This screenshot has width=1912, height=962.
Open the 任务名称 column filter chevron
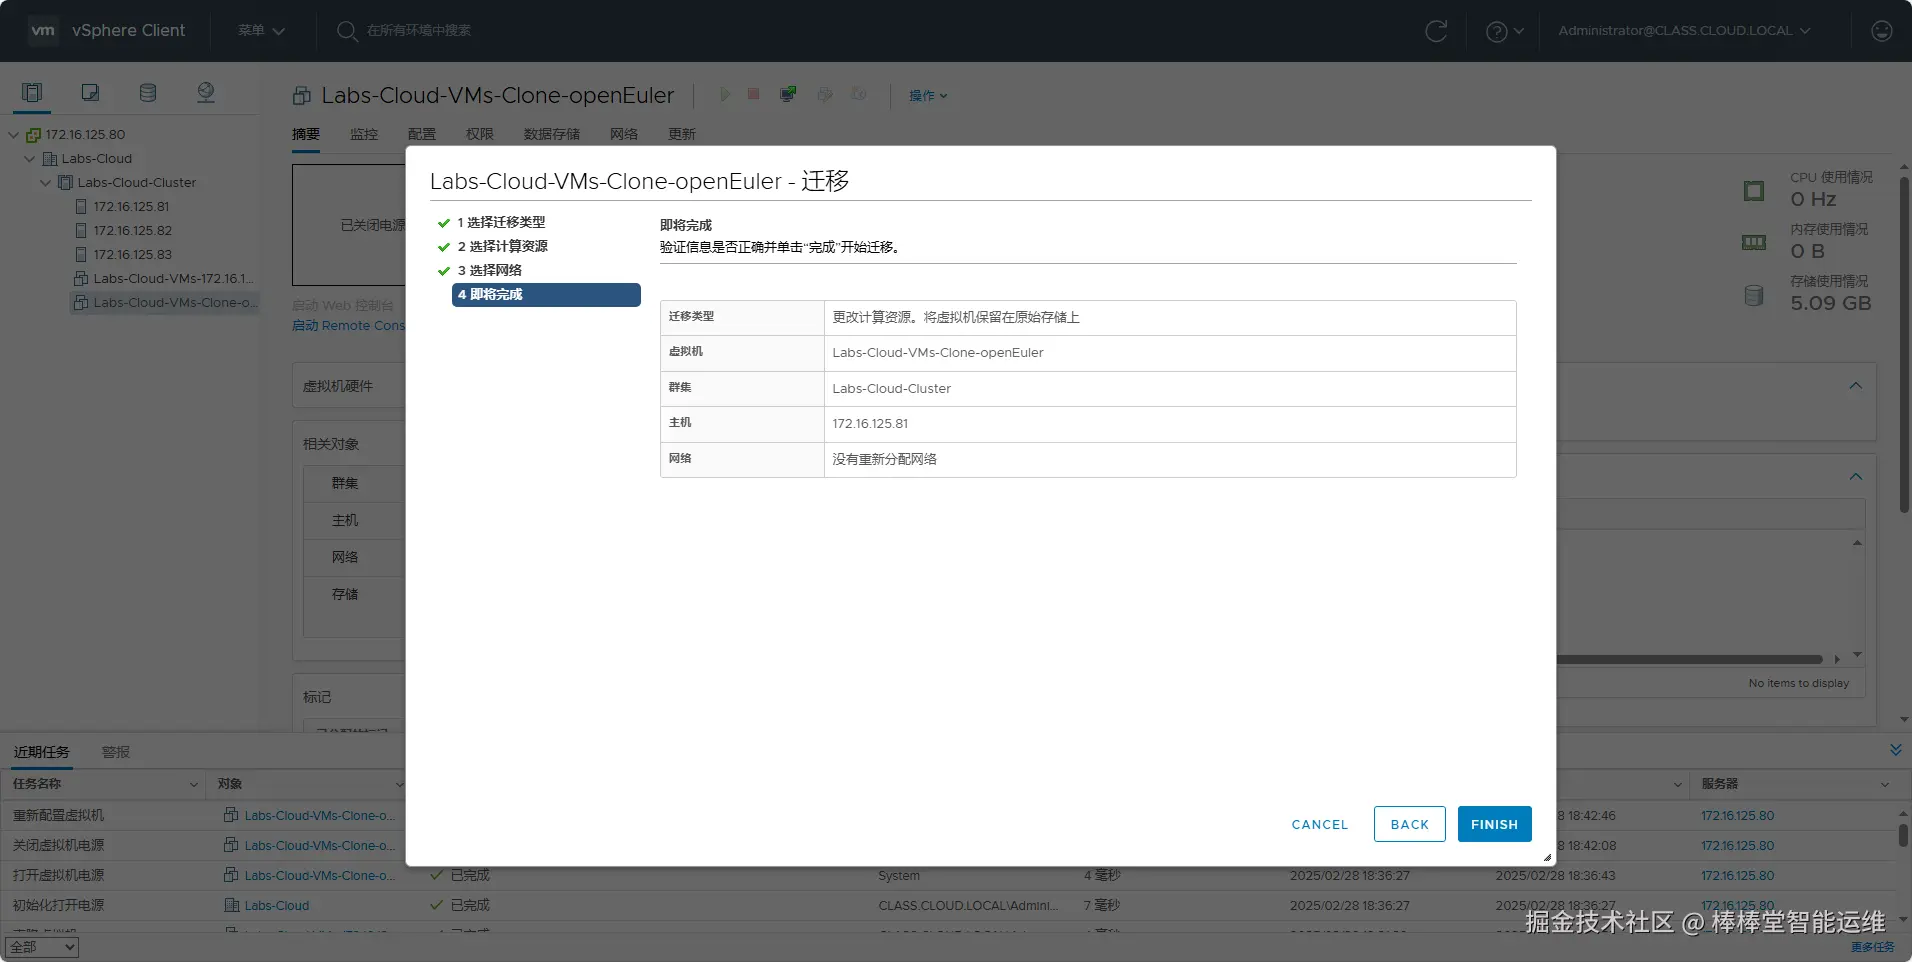[194, 785]
